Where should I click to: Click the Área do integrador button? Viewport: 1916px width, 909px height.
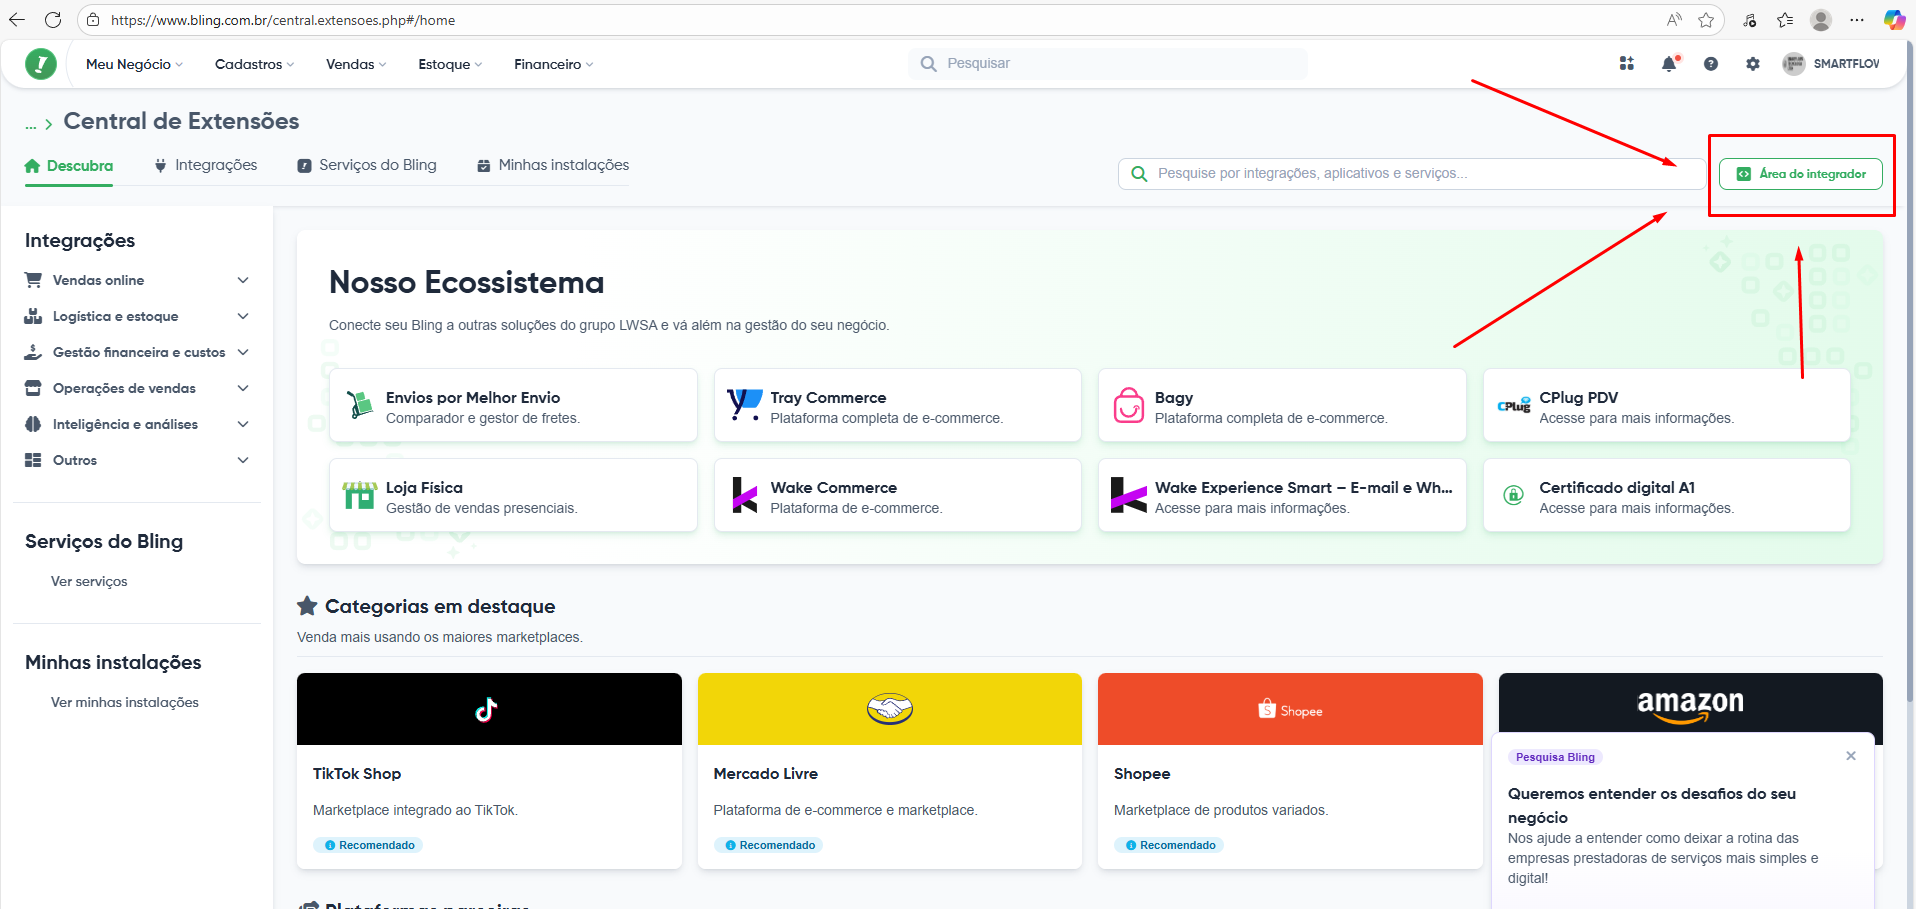(x=1800, y=174)
